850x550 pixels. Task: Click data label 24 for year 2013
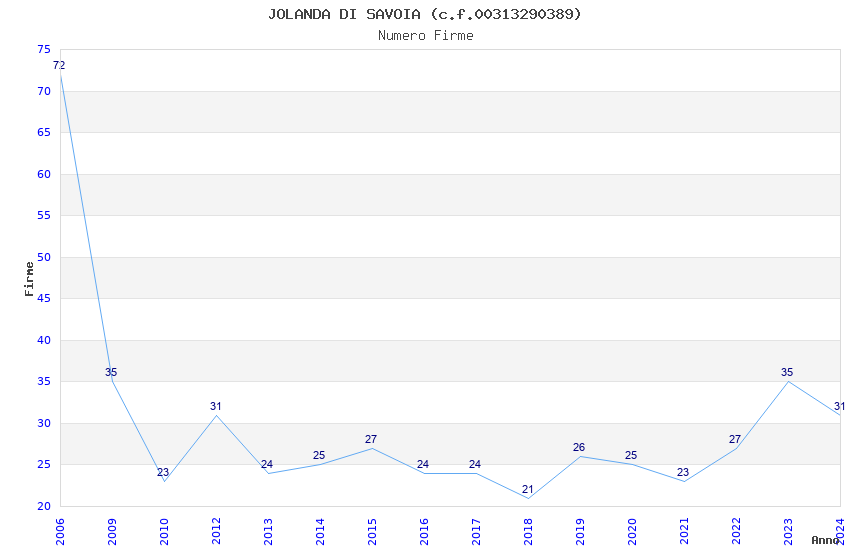point(267,464)
